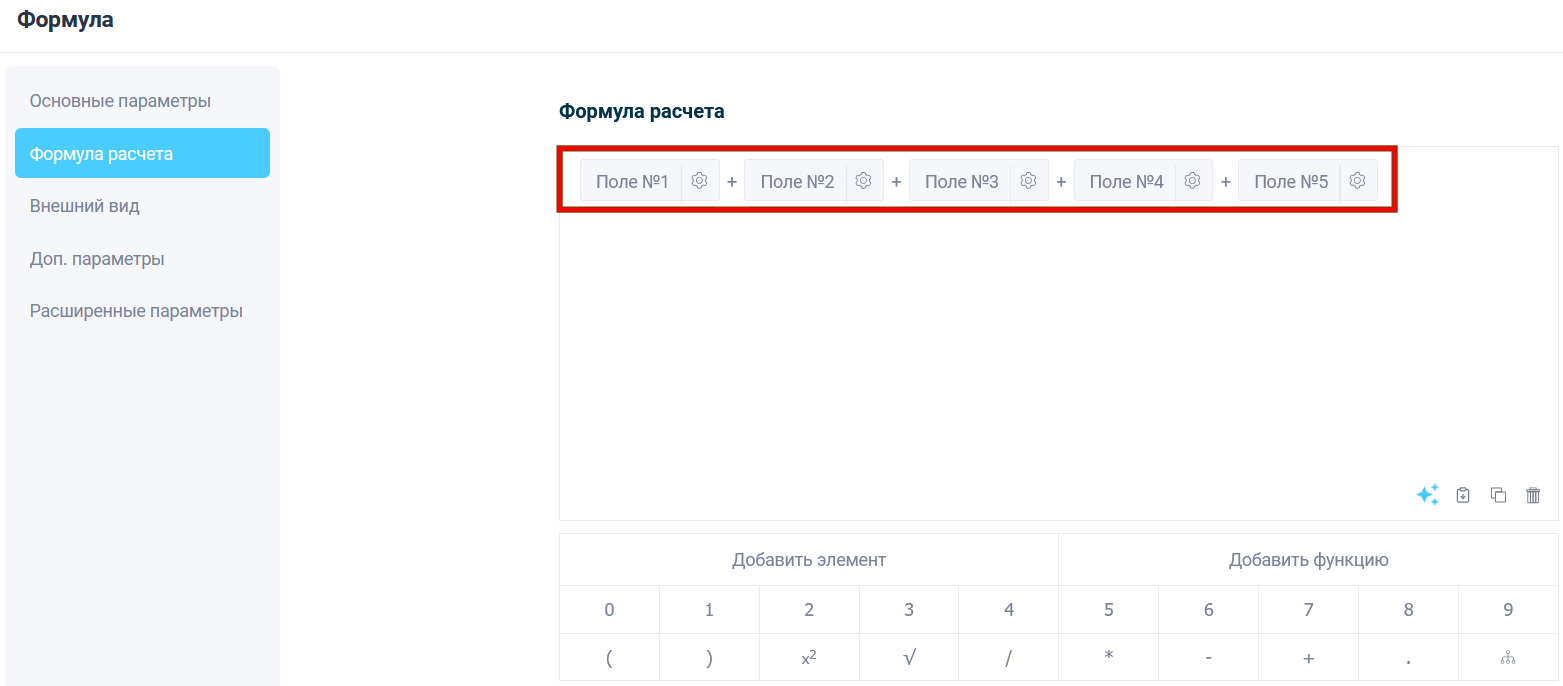Image resolution: width=1563 pixels, height=686 pixels.
Task: Insert a closing parenthesis
Action: 709,658
